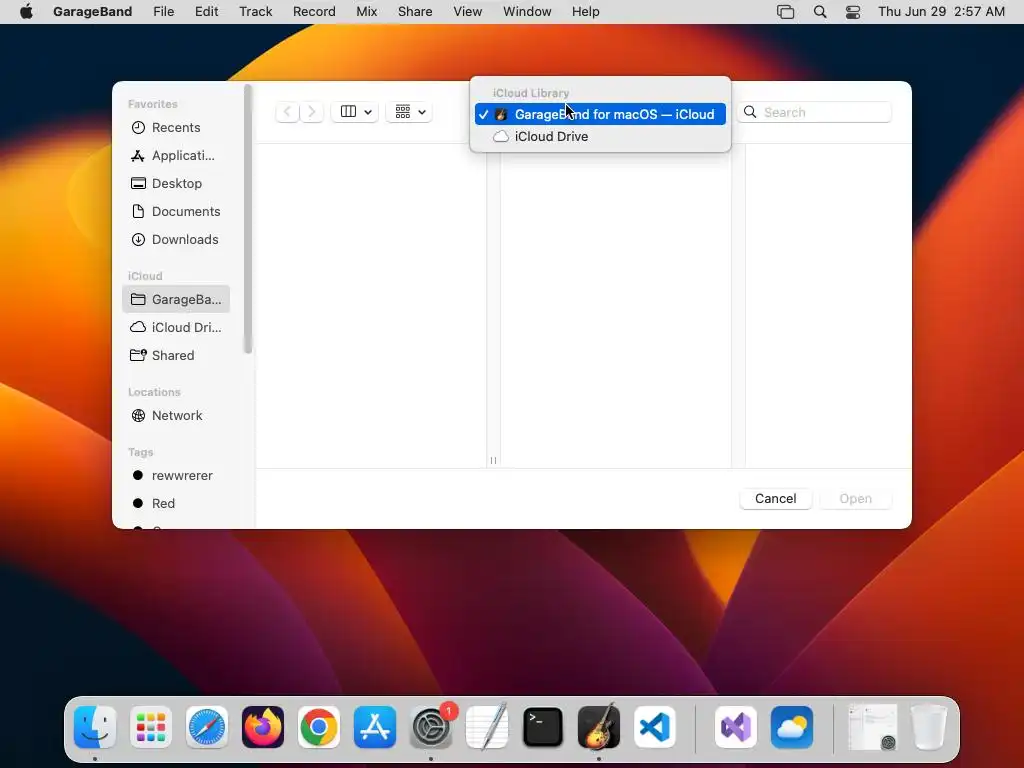Click the GarageBand guitar dock icon
Viewport: 1024px width, 768px height.
click(599, 727)
